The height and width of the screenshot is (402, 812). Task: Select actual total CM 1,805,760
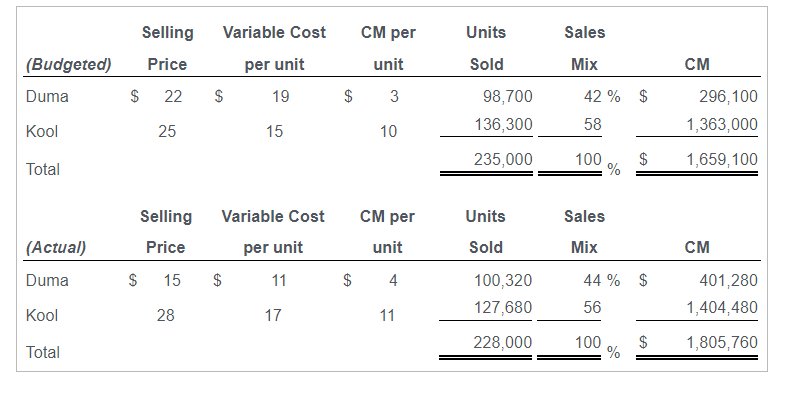(722, 342)
